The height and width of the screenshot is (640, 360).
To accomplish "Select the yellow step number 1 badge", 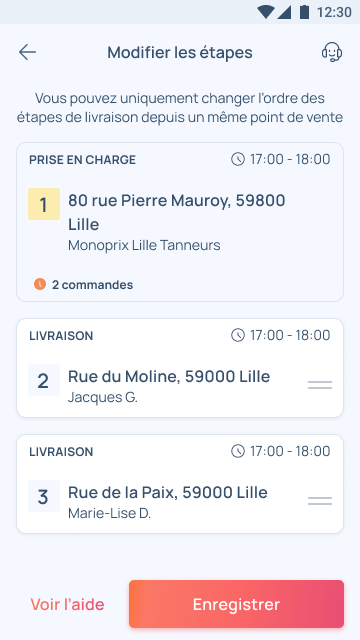I will pyautogui.click(x=44, y=204).
